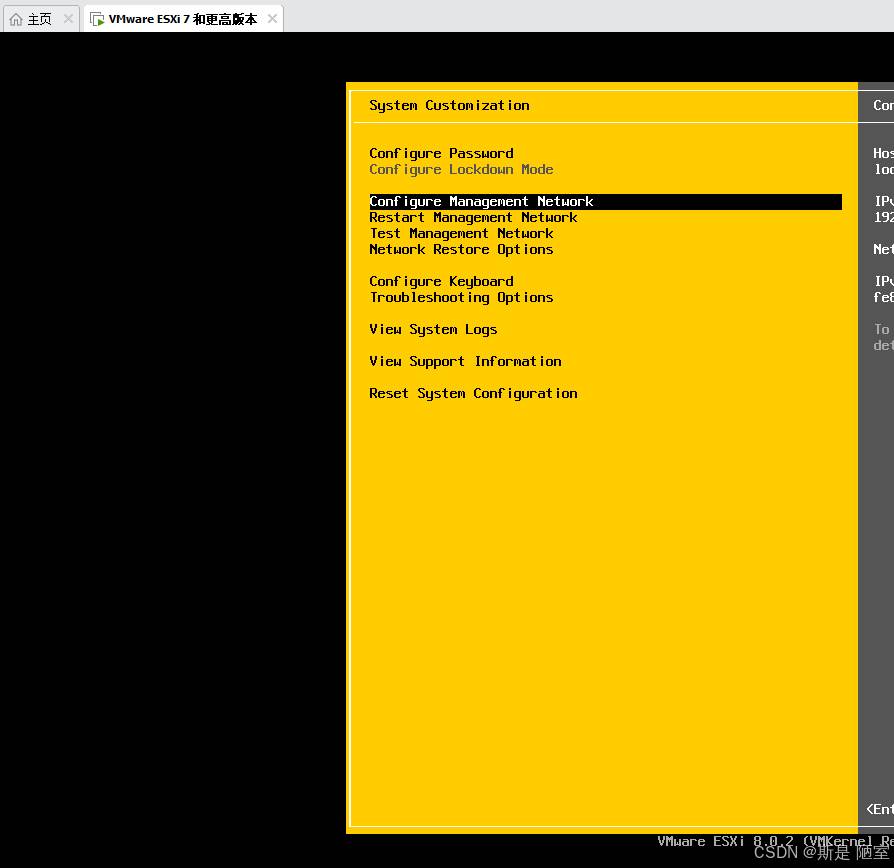Switch to the 主页 tab
The width and height of the screenshot is (894, 868).
coord(40,19)
